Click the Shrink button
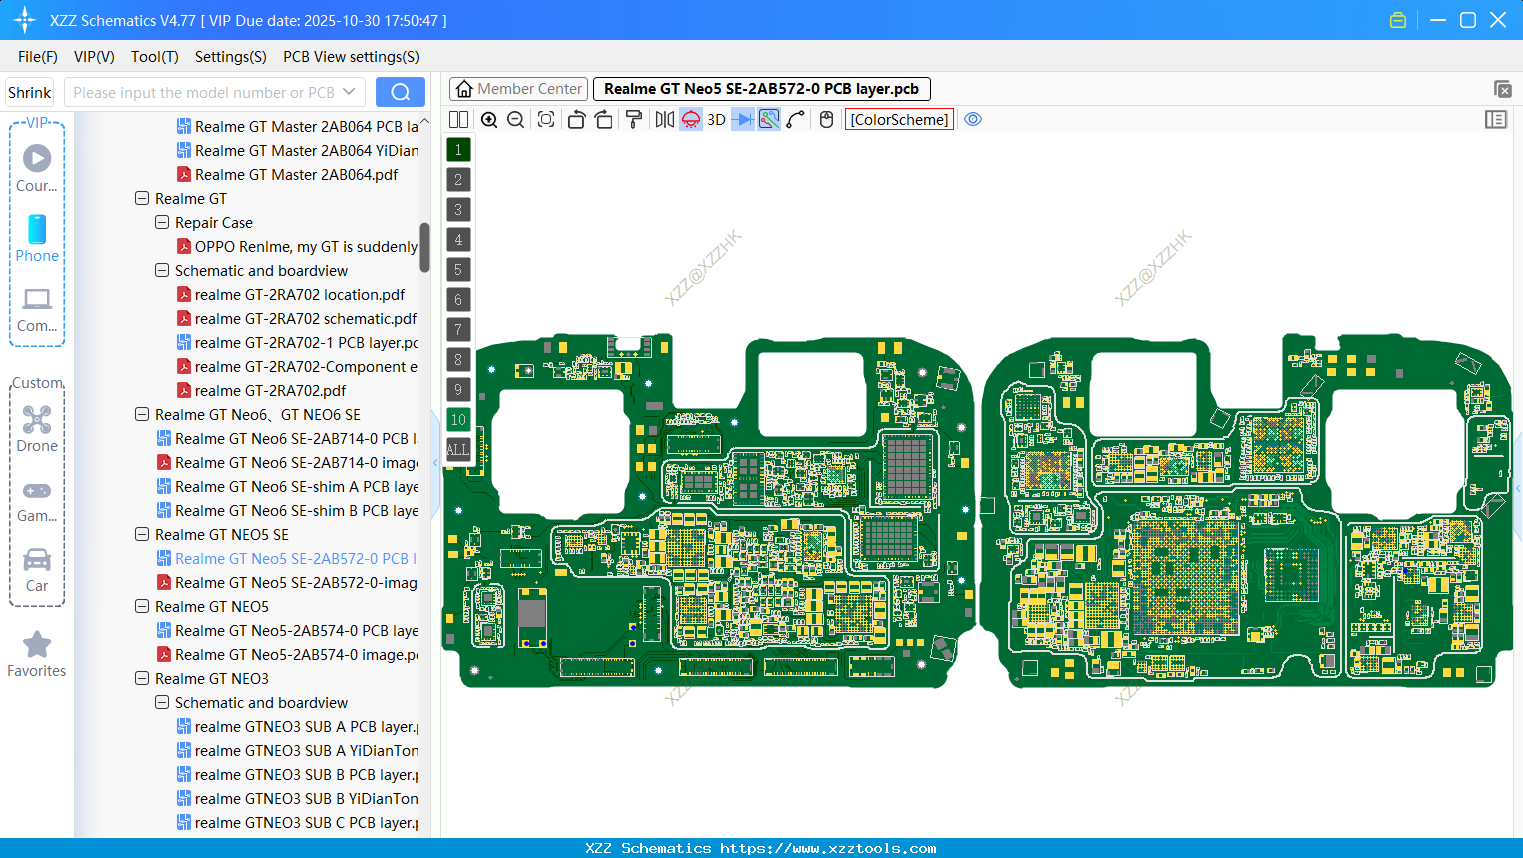Viewport: 1523px width, 858px height. pyautogui.click(x=29, y=91)
